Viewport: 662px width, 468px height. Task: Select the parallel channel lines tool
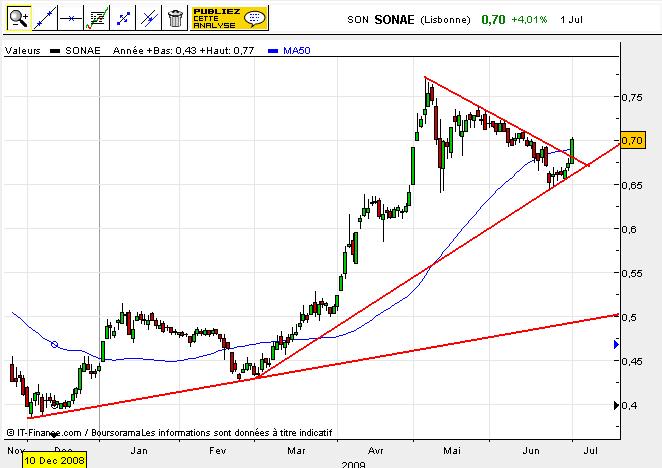coord(149,18)
